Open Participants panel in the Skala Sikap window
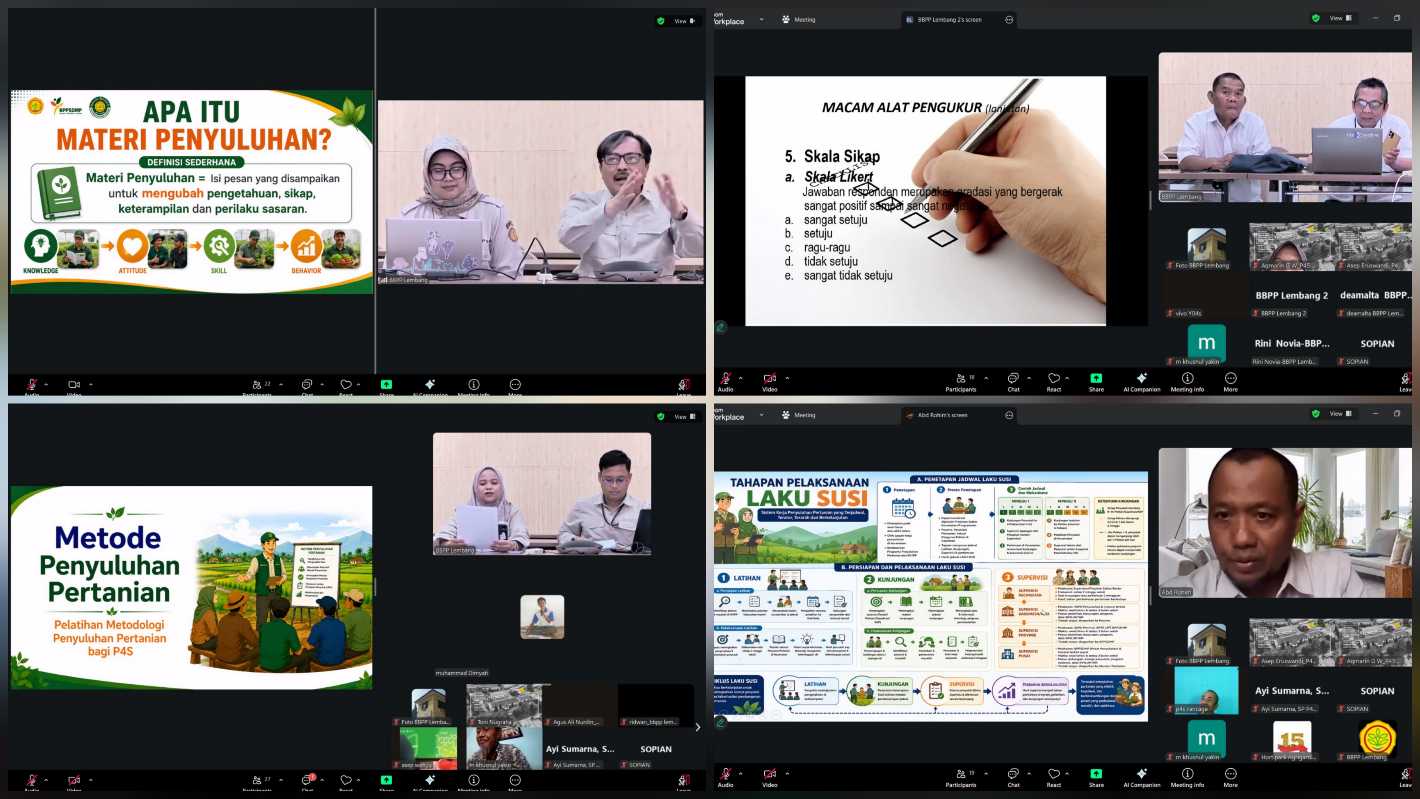The width and height of the screenshot is (1420, 799). pyautogui.click(x=959, y=380)
